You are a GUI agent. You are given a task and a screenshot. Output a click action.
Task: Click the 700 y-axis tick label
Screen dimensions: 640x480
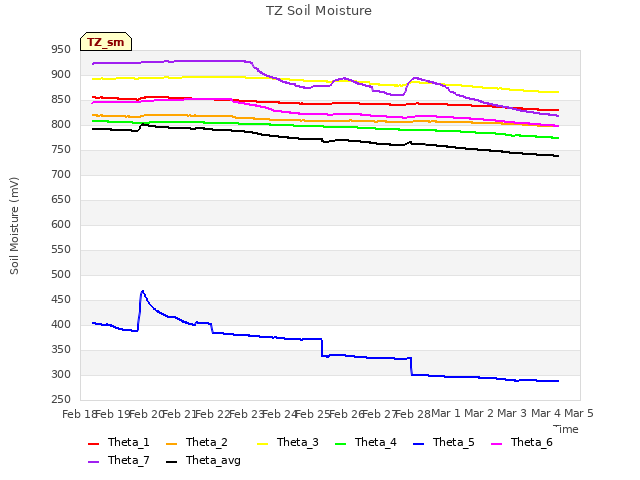coord(61,175)
